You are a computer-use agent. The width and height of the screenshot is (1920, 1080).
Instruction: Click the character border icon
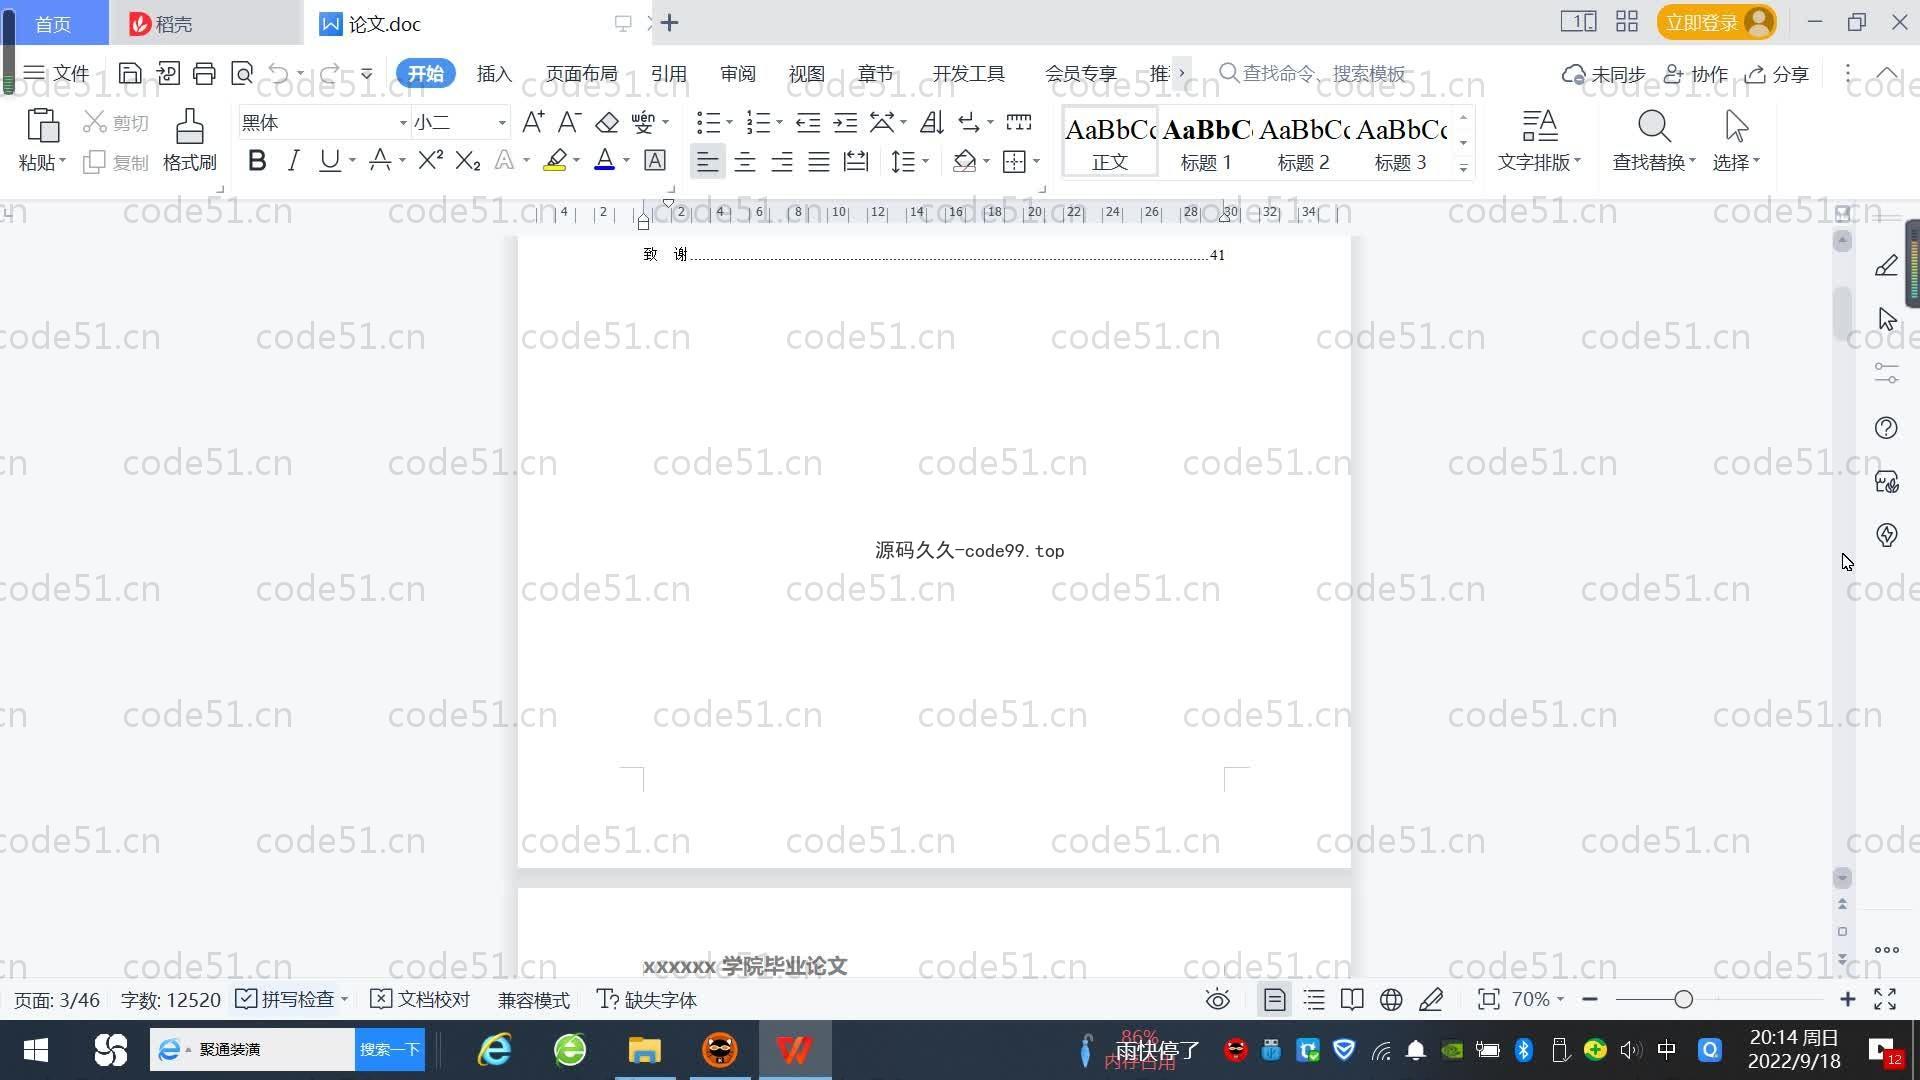pos(655,160)
